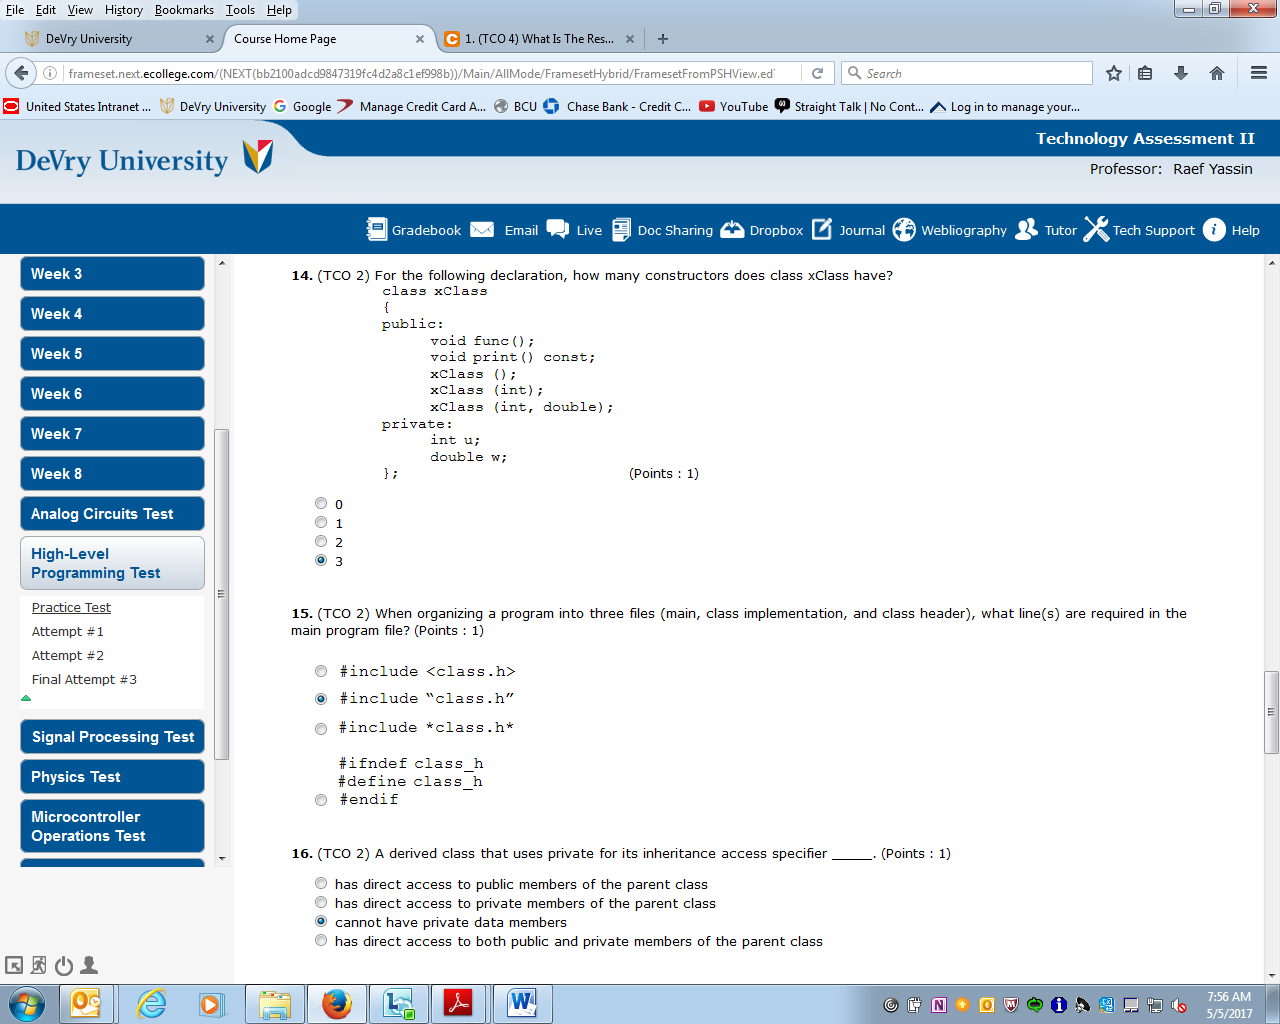Collapse the High-Level Programming Test section
Screen dimensions: 1280x1024
click(26, 698)
